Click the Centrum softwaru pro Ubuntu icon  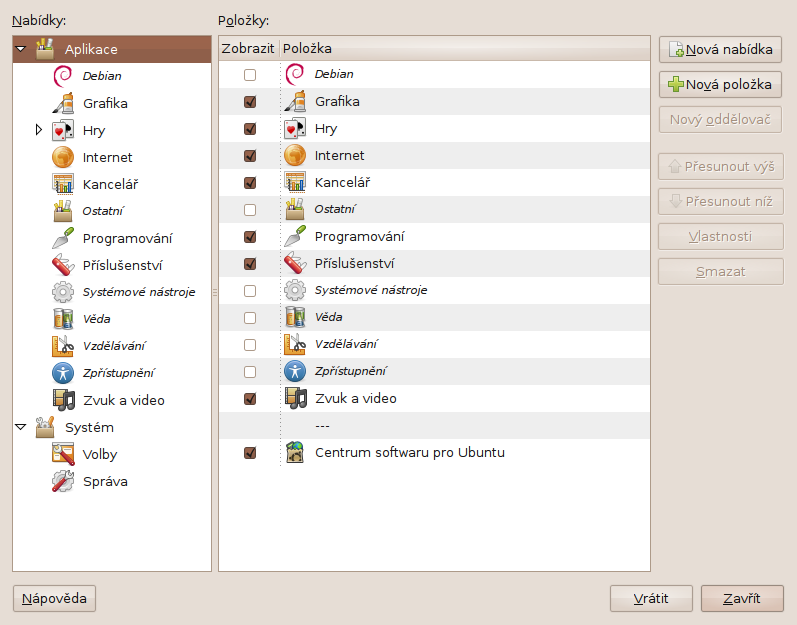coord(294,452)
